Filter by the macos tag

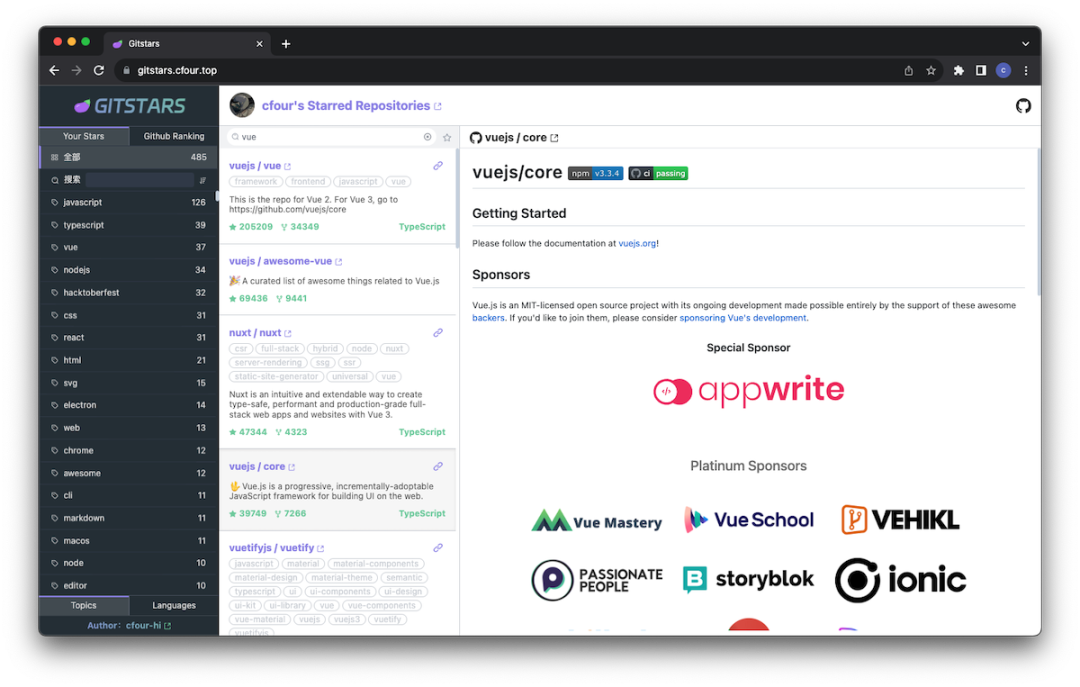click(x=129, y=541)
